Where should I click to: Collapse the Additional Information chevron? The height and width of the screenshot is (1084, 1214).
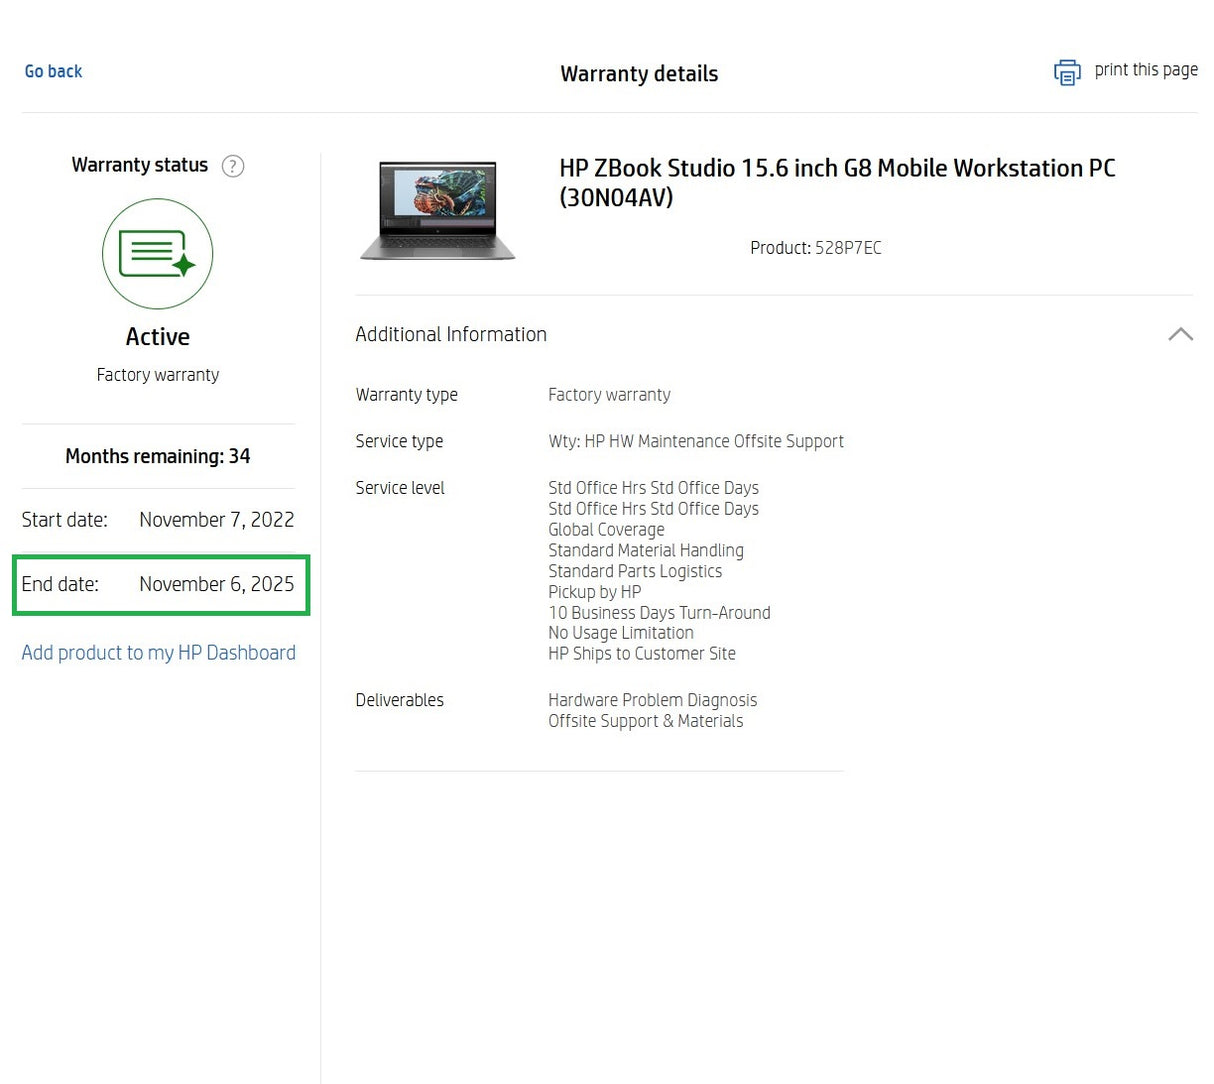[x=1180, y=334]
